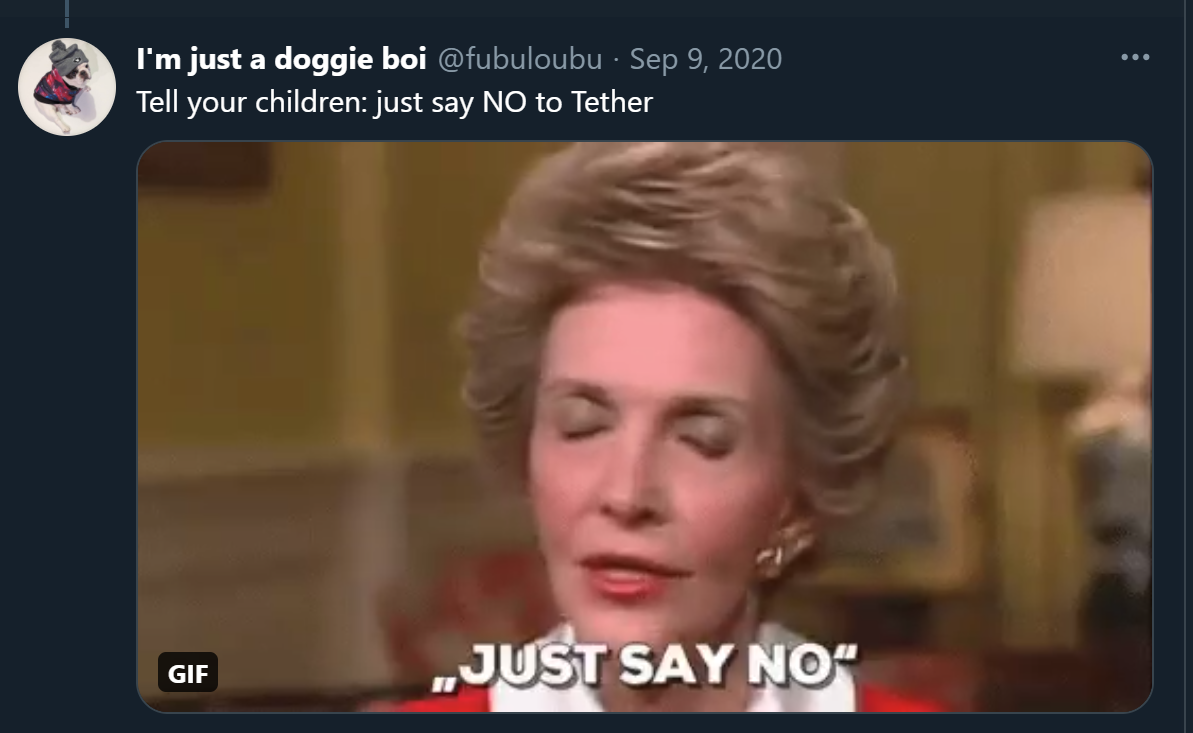Open the tweet's three-dot more options menu
The image size is (1193, 733).
[x=1134, y=57]
